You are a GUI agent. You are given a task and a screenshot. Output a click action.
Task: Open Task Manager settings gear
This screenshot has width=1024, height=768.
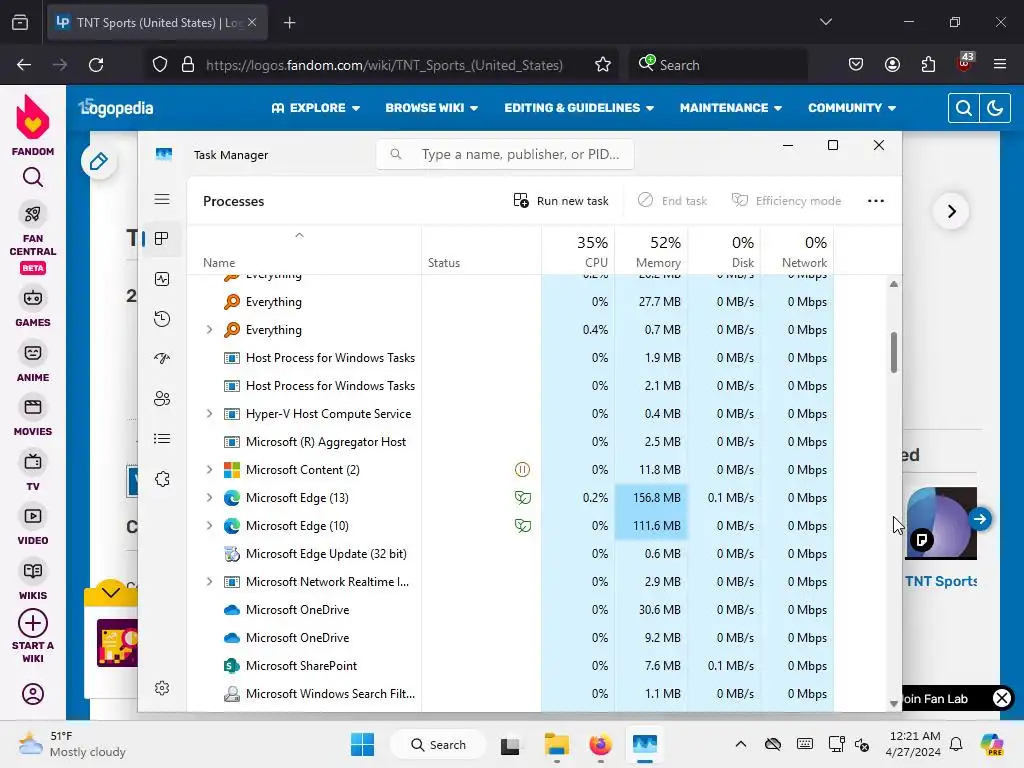point(162,688)
